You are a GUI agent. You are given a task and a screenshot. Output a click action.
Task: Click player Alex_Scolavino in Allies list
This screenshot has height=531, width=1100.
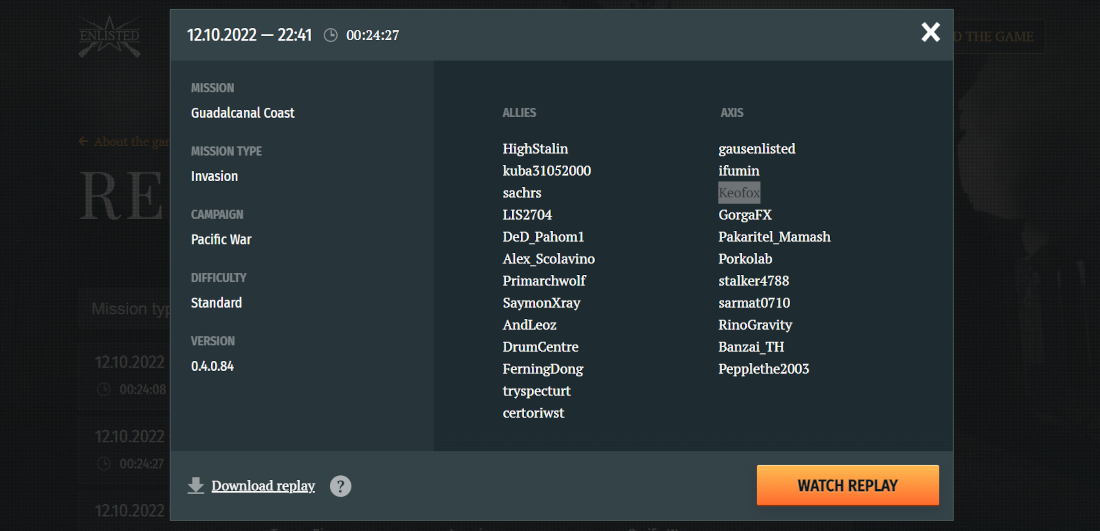[x=549, y=259]
